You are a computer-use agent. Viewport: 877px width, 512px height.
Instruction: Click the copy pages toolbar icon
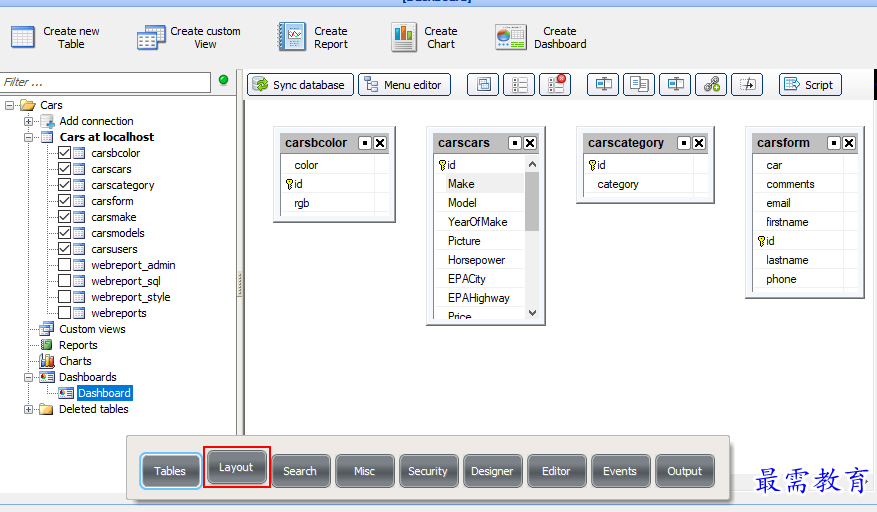pyautogui.click(x=639, y=85)
